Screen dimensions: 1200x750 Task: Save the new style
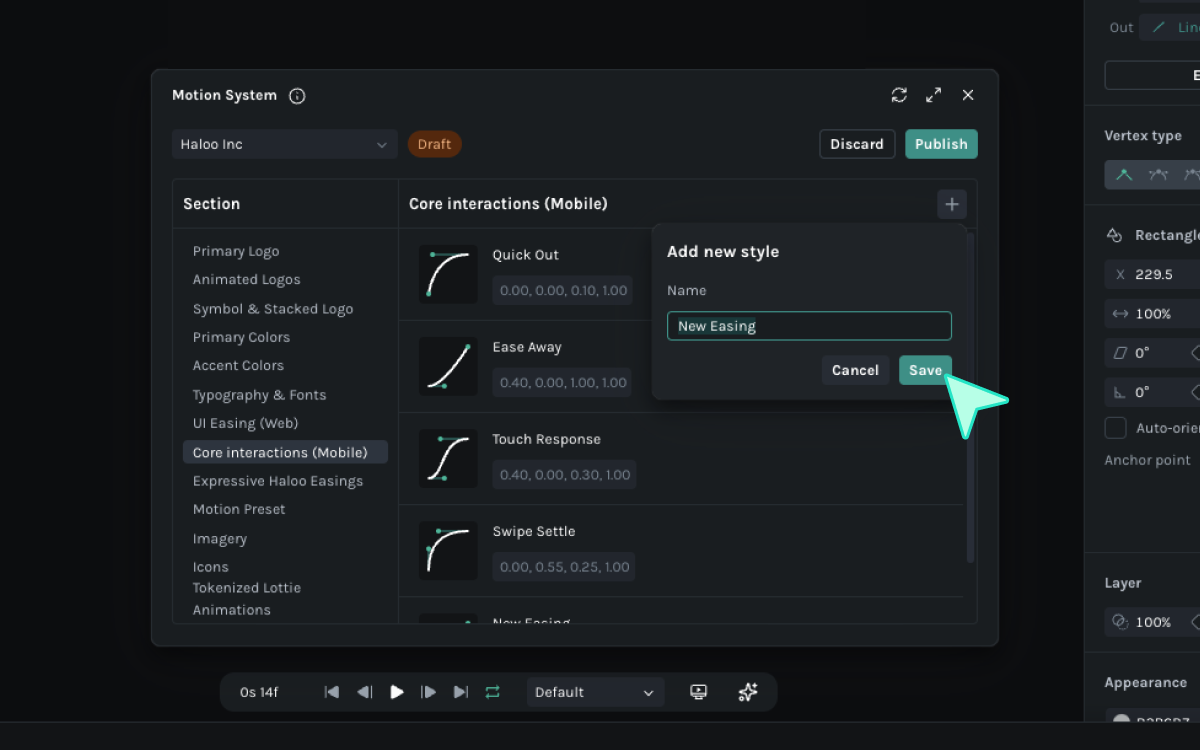tap(925, 370)
